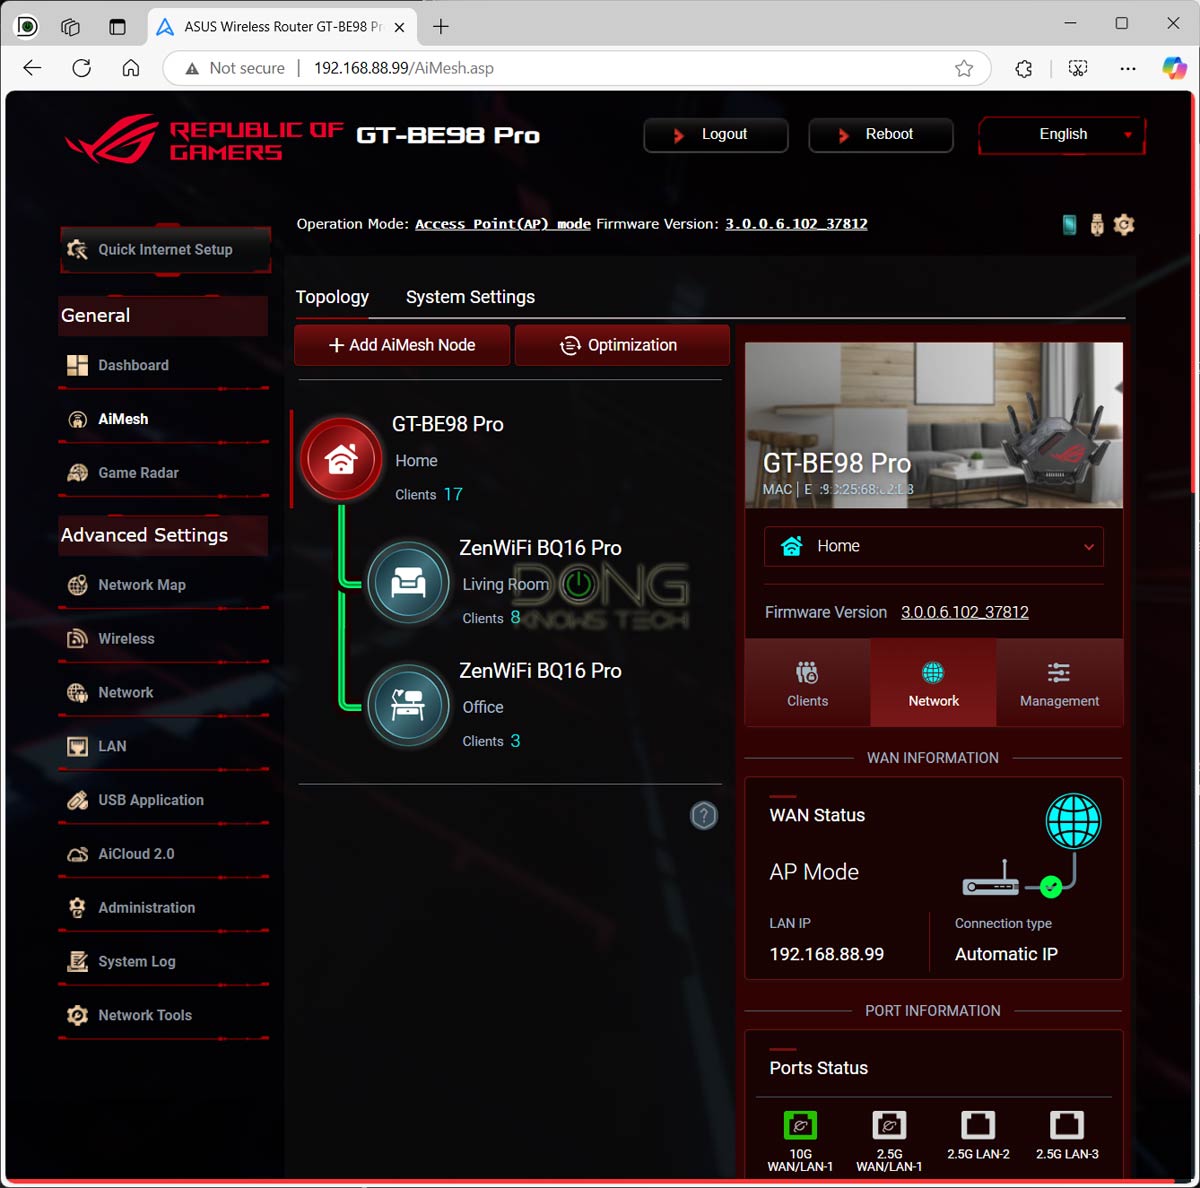Click the 10G WAN/LAN-1 port icon

[800, 1125]
